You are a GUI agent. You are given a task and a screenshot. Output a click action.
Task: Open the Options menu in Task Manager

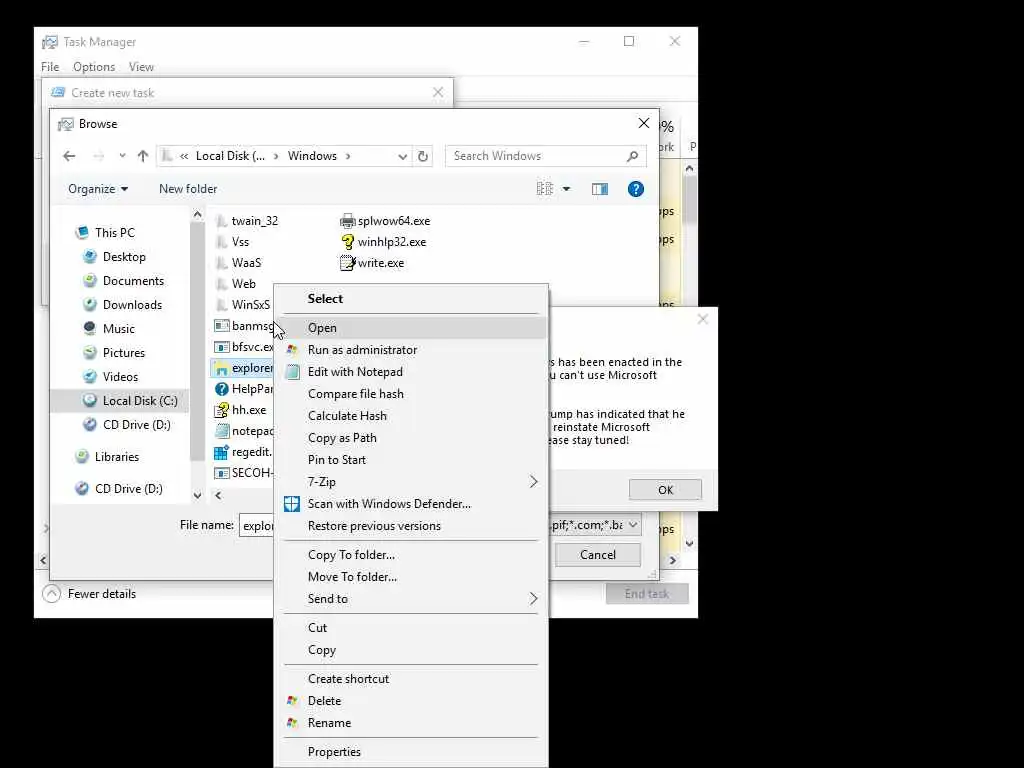(x=94, y=67)
